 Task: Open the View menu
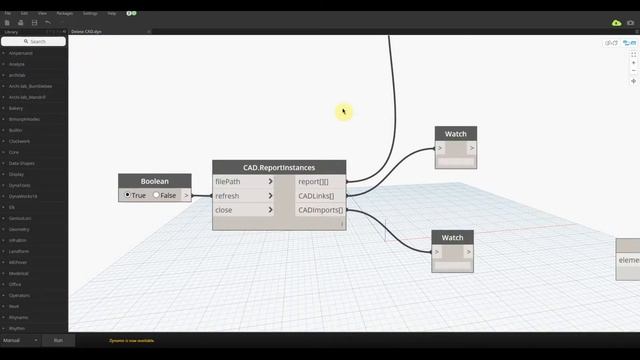[x=42, y=13]
